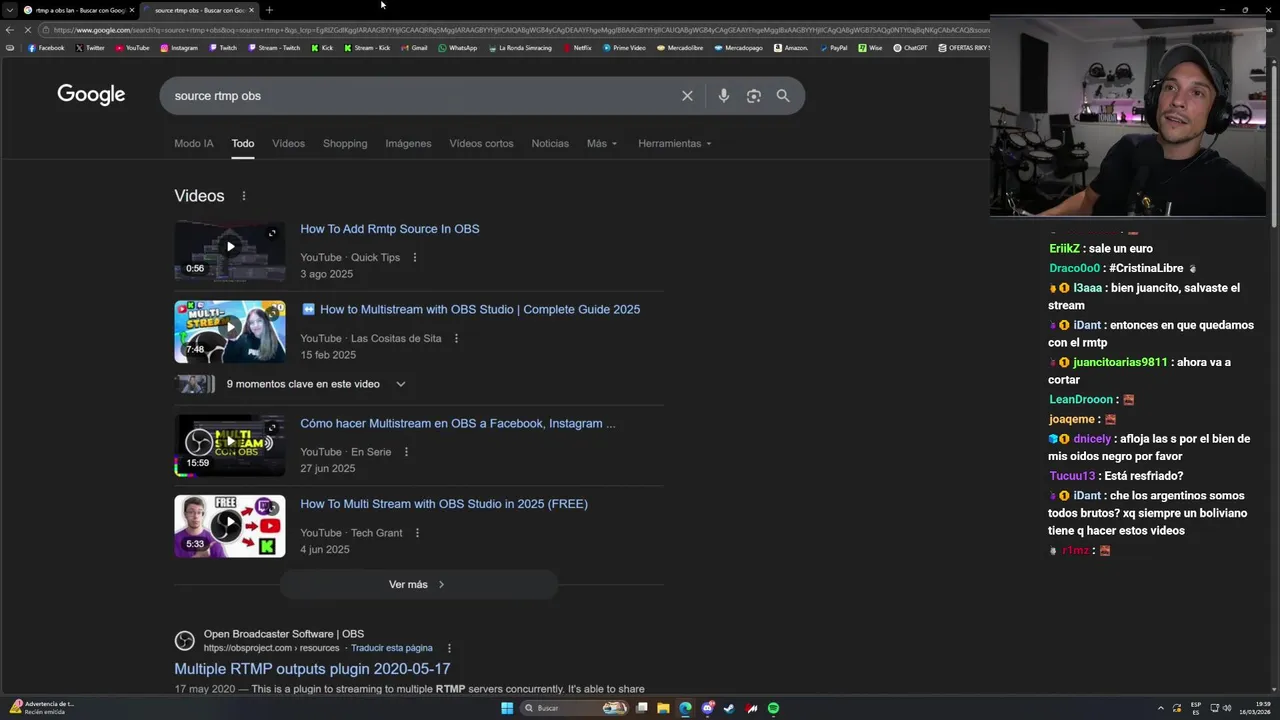This screenshot has height=720, width=1280.
Task: Open Edge browser from the taskbar
Action: (685, 708)
